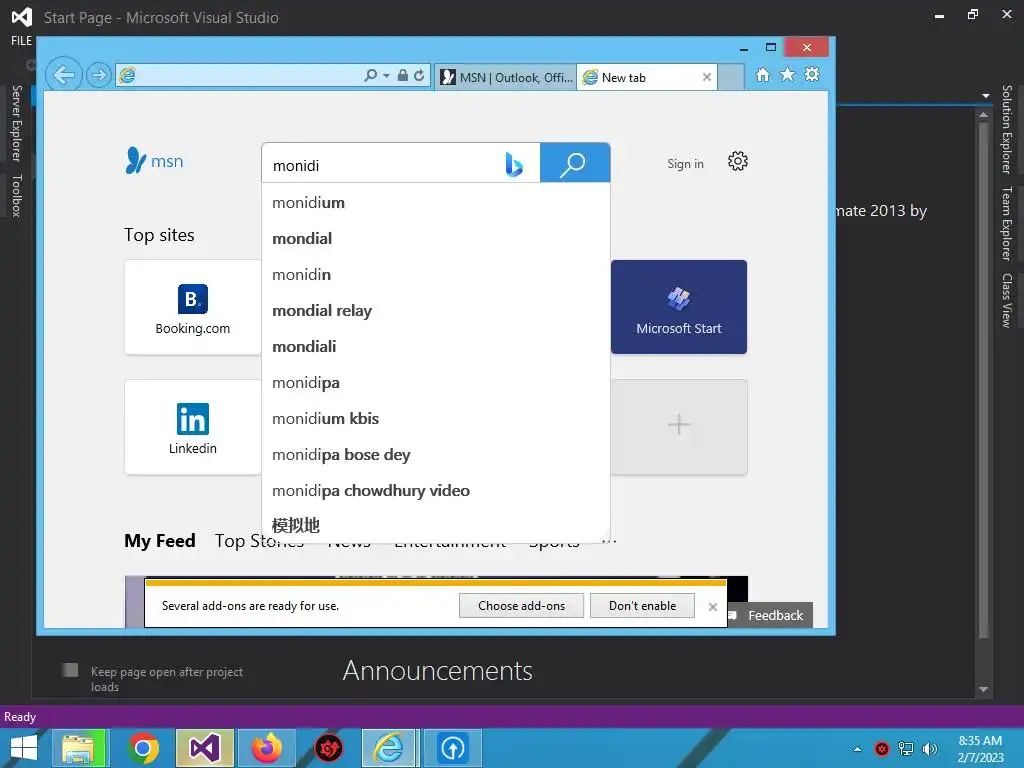Open the Class View side tab

[1007, 300]
